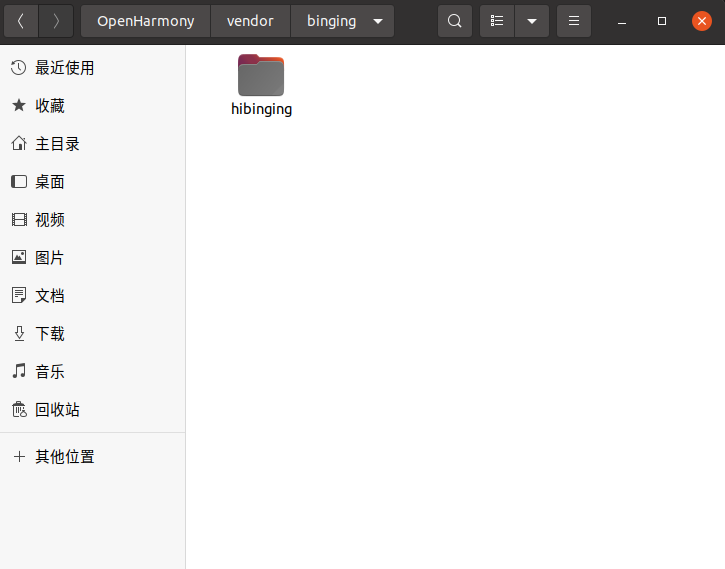The width and height of the screenshot is (725, 569).
Task: Open 收藏 starred items star icon
Action: (x=19, y=106)
